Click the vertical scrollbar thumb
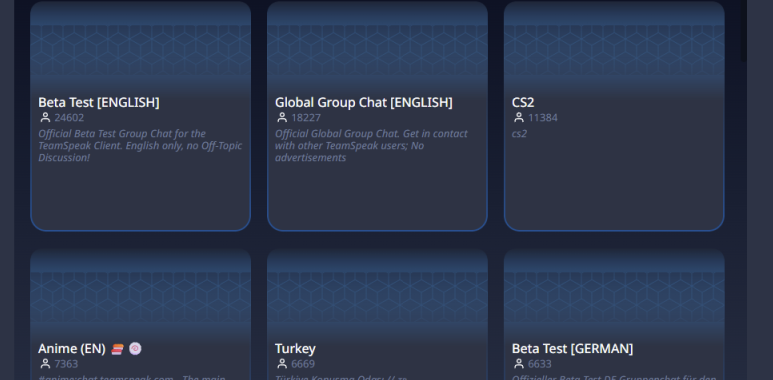The width and height of the screenshot is (773, 380). 743,31
